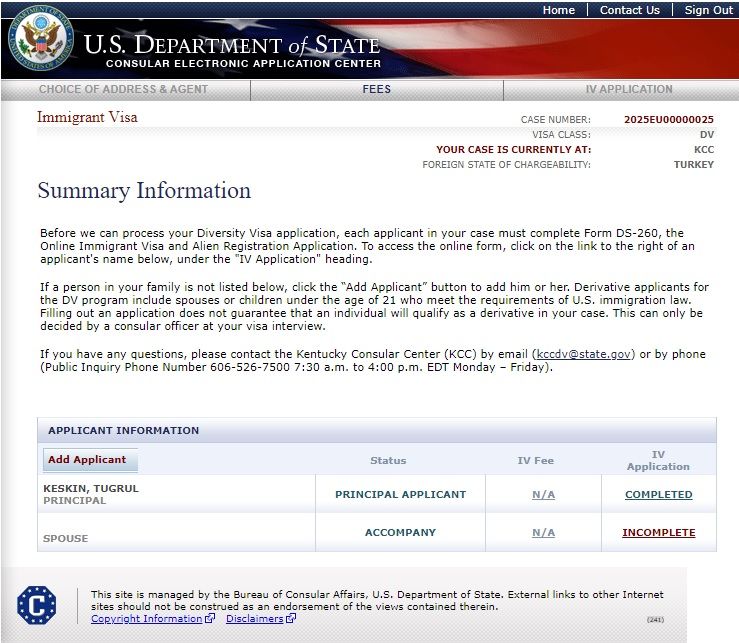Open the Contact Us link
The image size is (739, 643).
coord(630,10)
